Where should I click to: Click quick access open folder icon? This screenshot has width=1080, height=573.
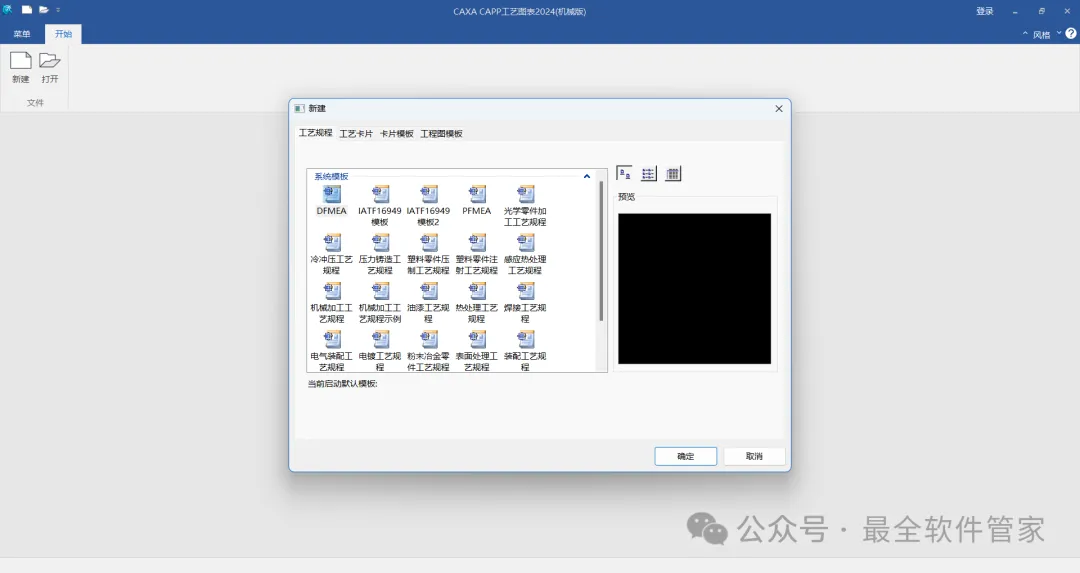(x=43, y=10)
